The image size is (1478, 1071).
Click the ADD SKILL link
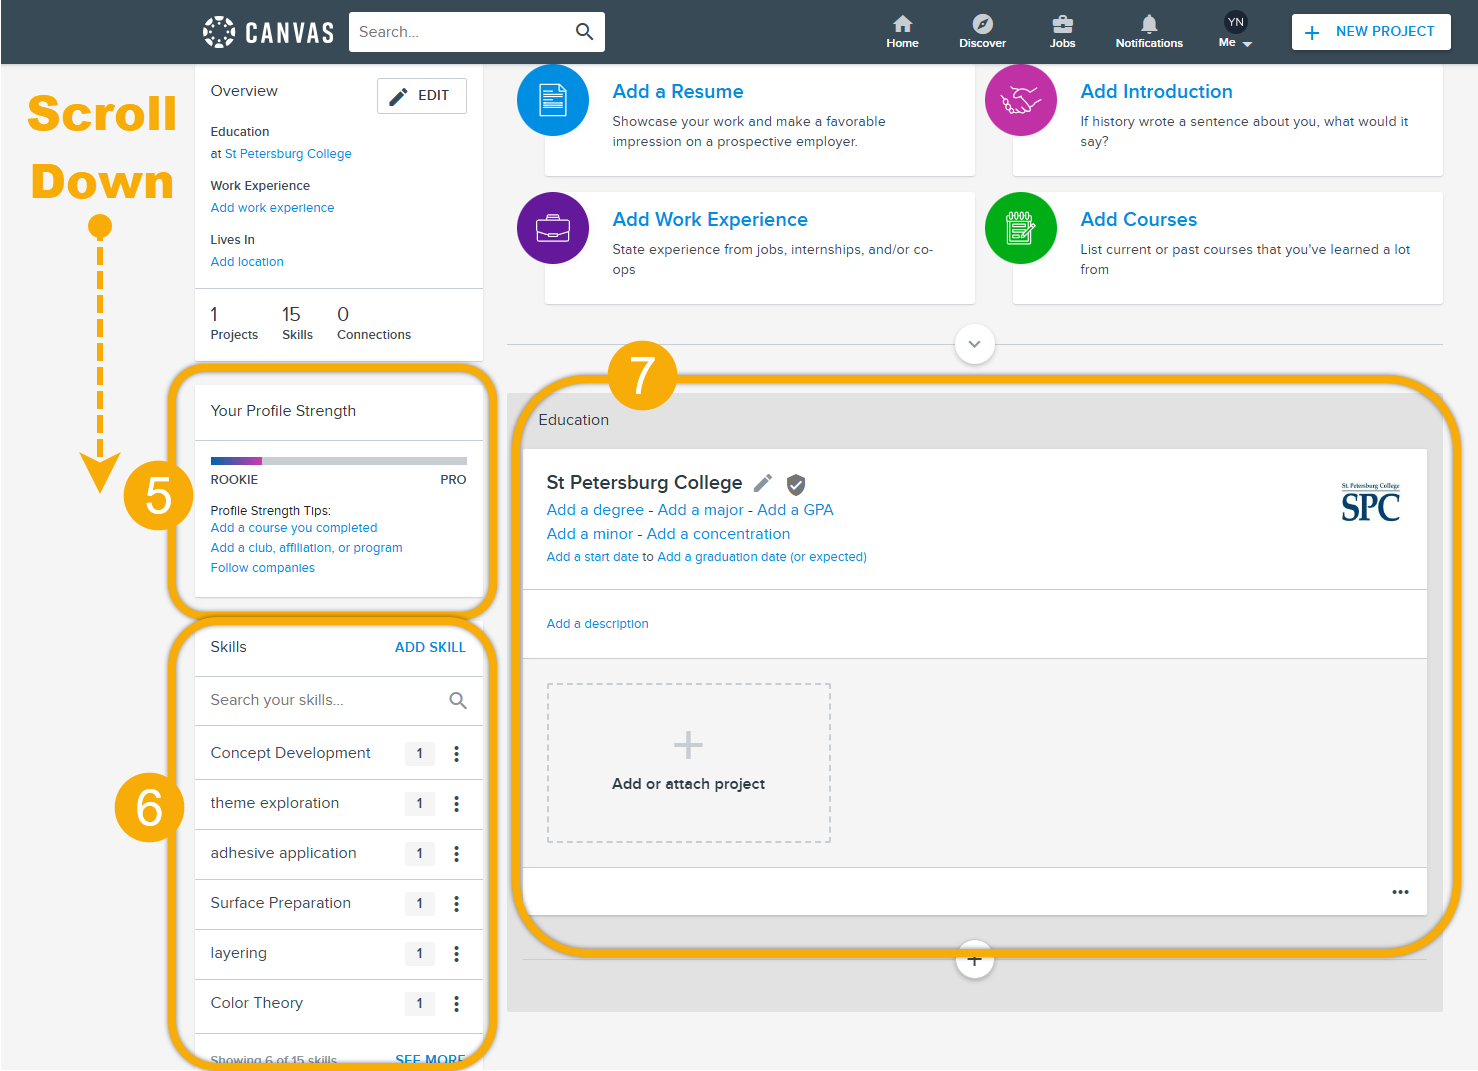click(x=430, y=647)
